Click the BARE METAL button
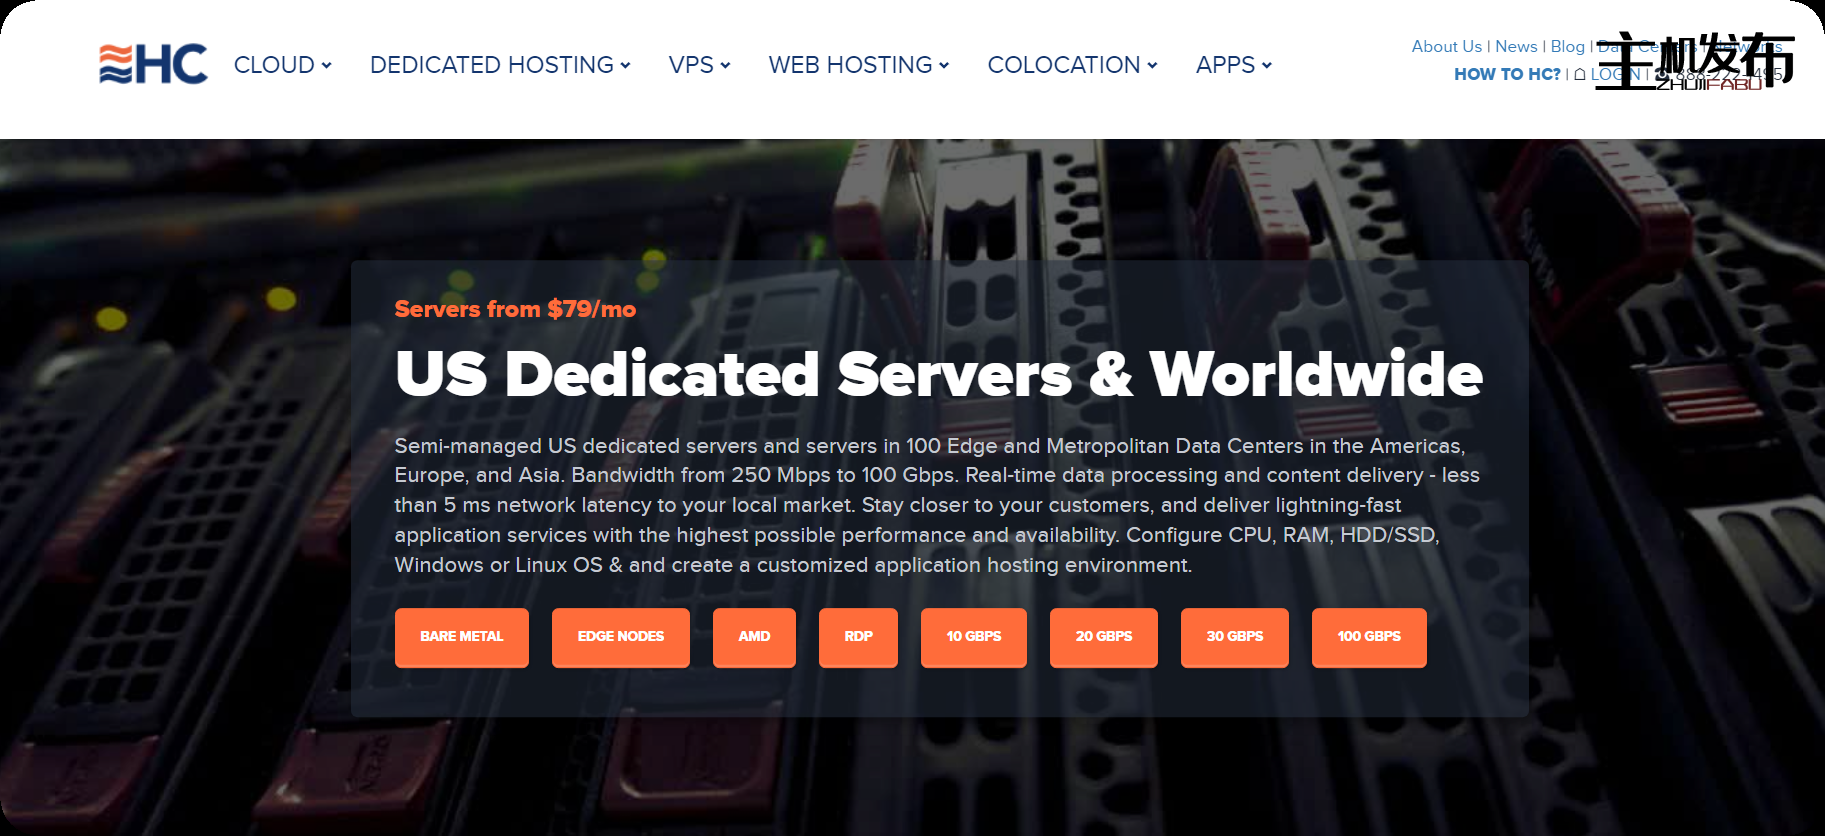The height and width of the screenshot is (836, 1825). coord(461,637)
